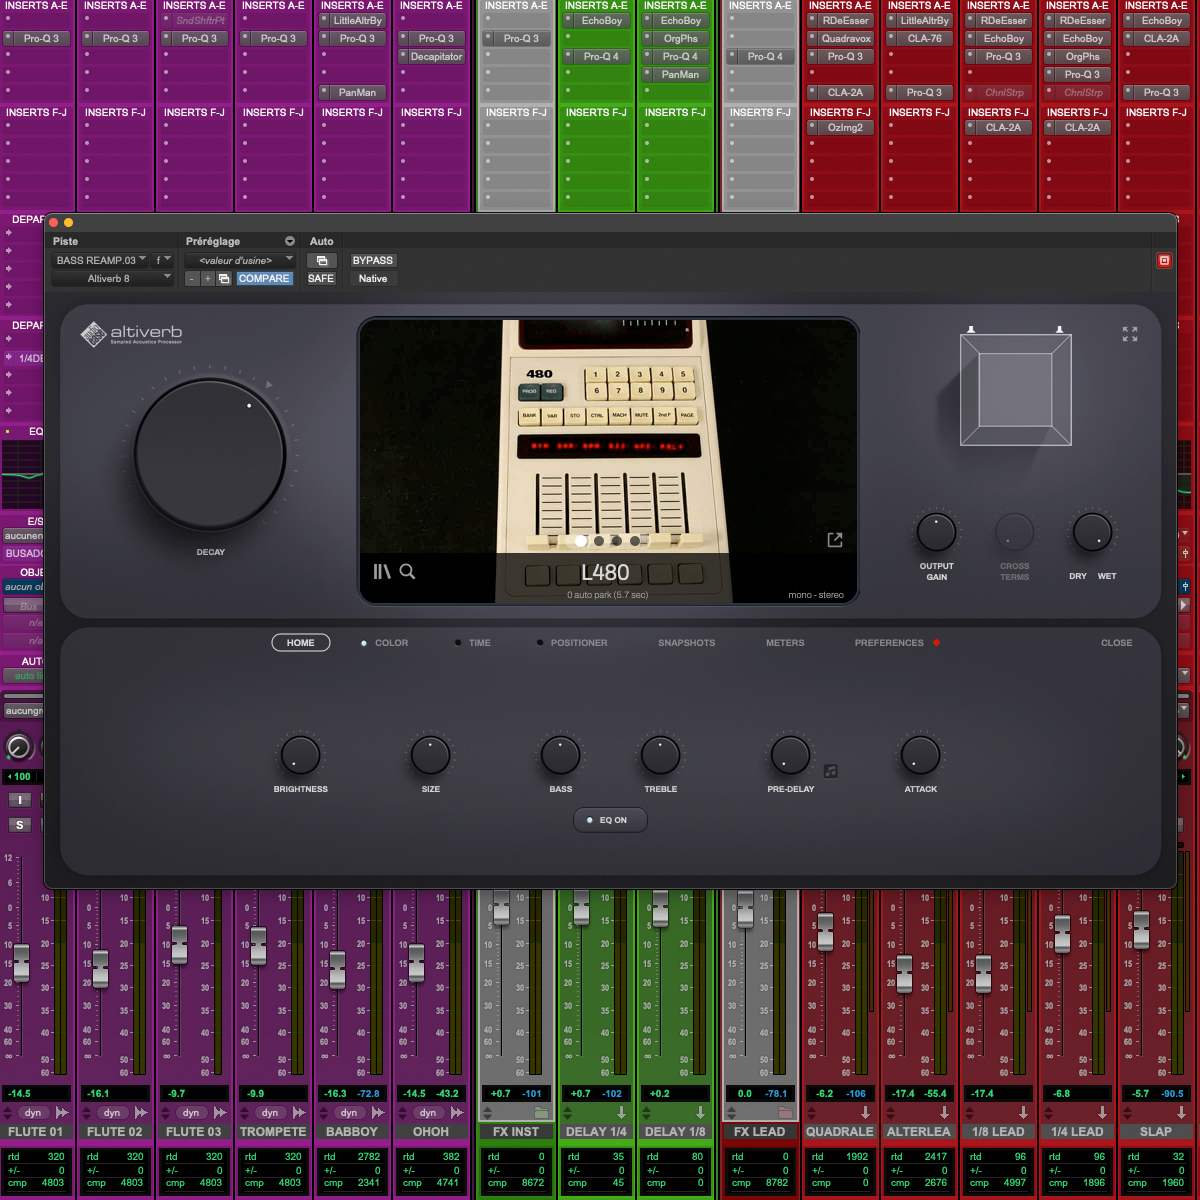The image size is (1200, 1200).
Task: Click the automation arrows icon on TROMPETE
Action: pyautogui.click(x=299, y=1113)
